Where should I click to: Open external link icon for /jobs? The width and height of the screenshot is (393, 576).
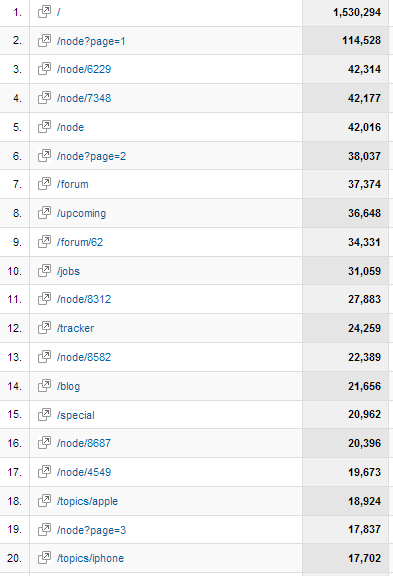[x=44, y=271]
